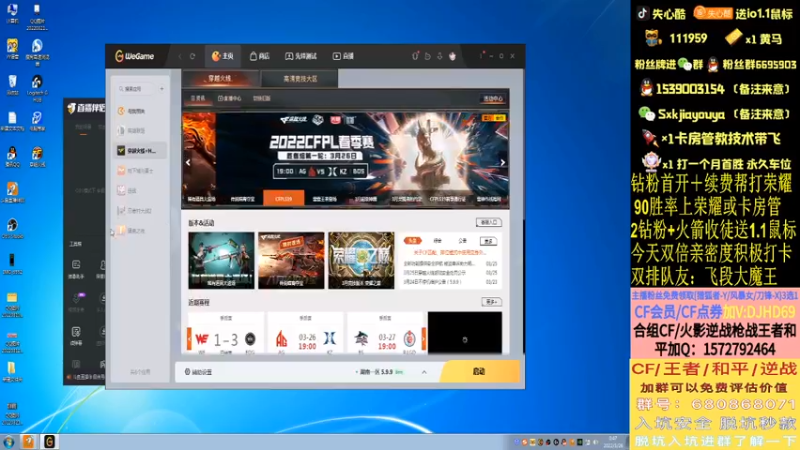Open the 直播 live stream tab
The image size is (800, 450).
(343, 56)
